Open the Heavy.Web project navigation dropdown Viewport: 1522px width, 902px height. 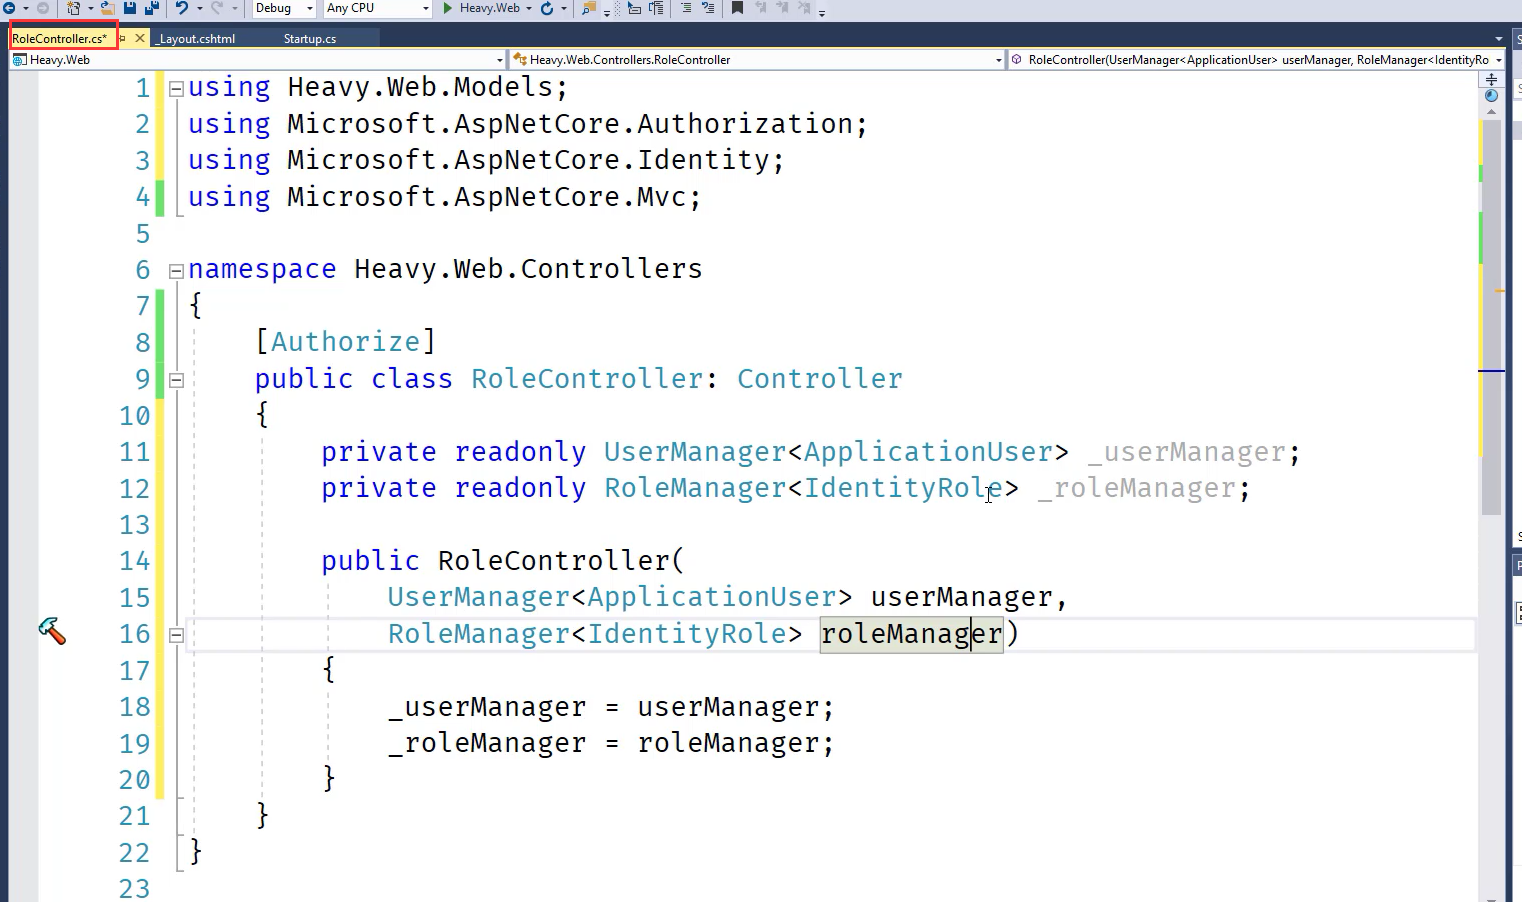pos(257,60)
